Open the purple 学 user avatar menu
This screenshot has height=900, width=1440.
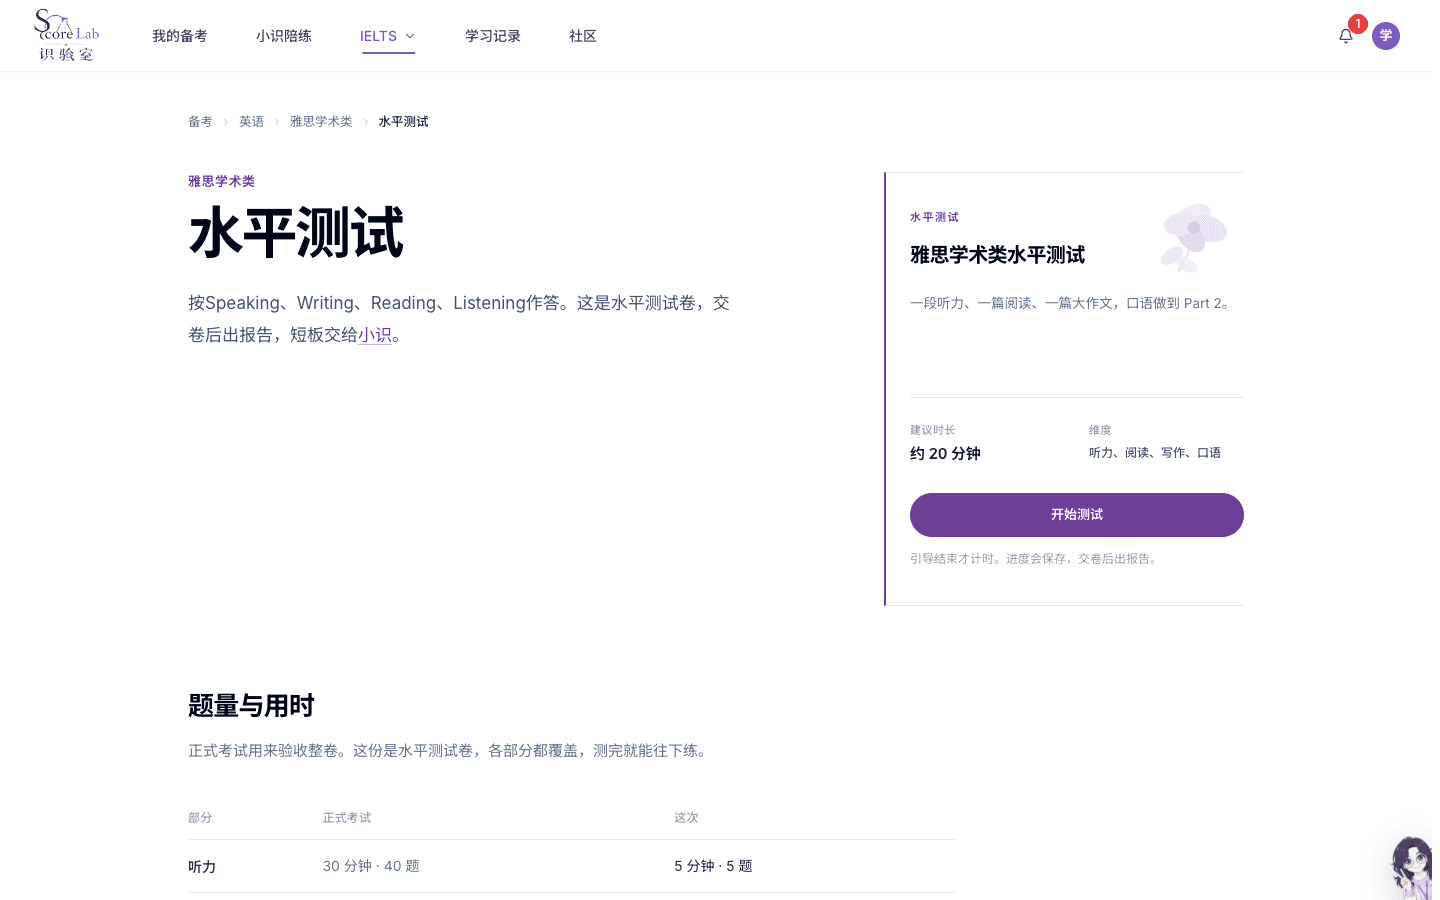coord(1386,36)
